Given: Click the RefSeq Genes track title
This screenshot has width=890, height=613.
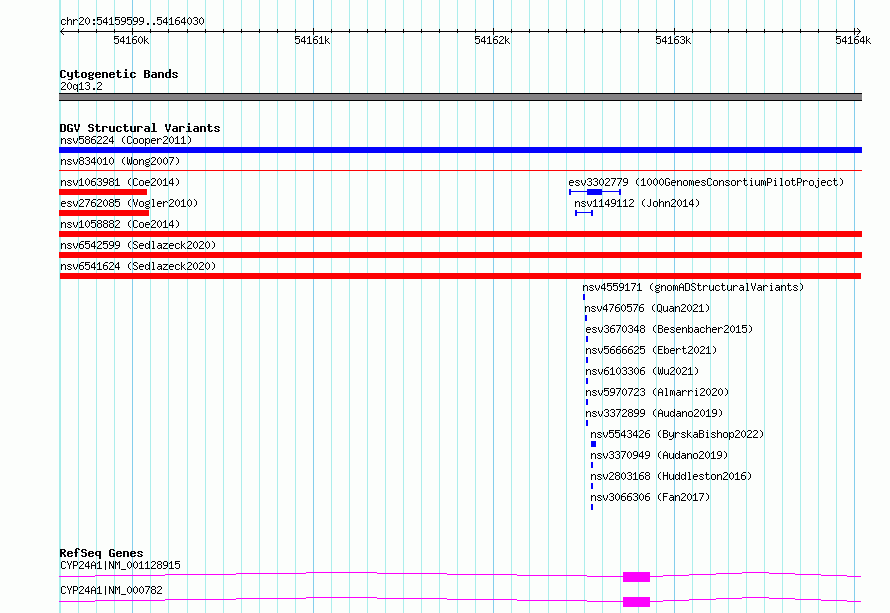Looking at the screenshot, I should pyautogui.click(x=101, y=553).
